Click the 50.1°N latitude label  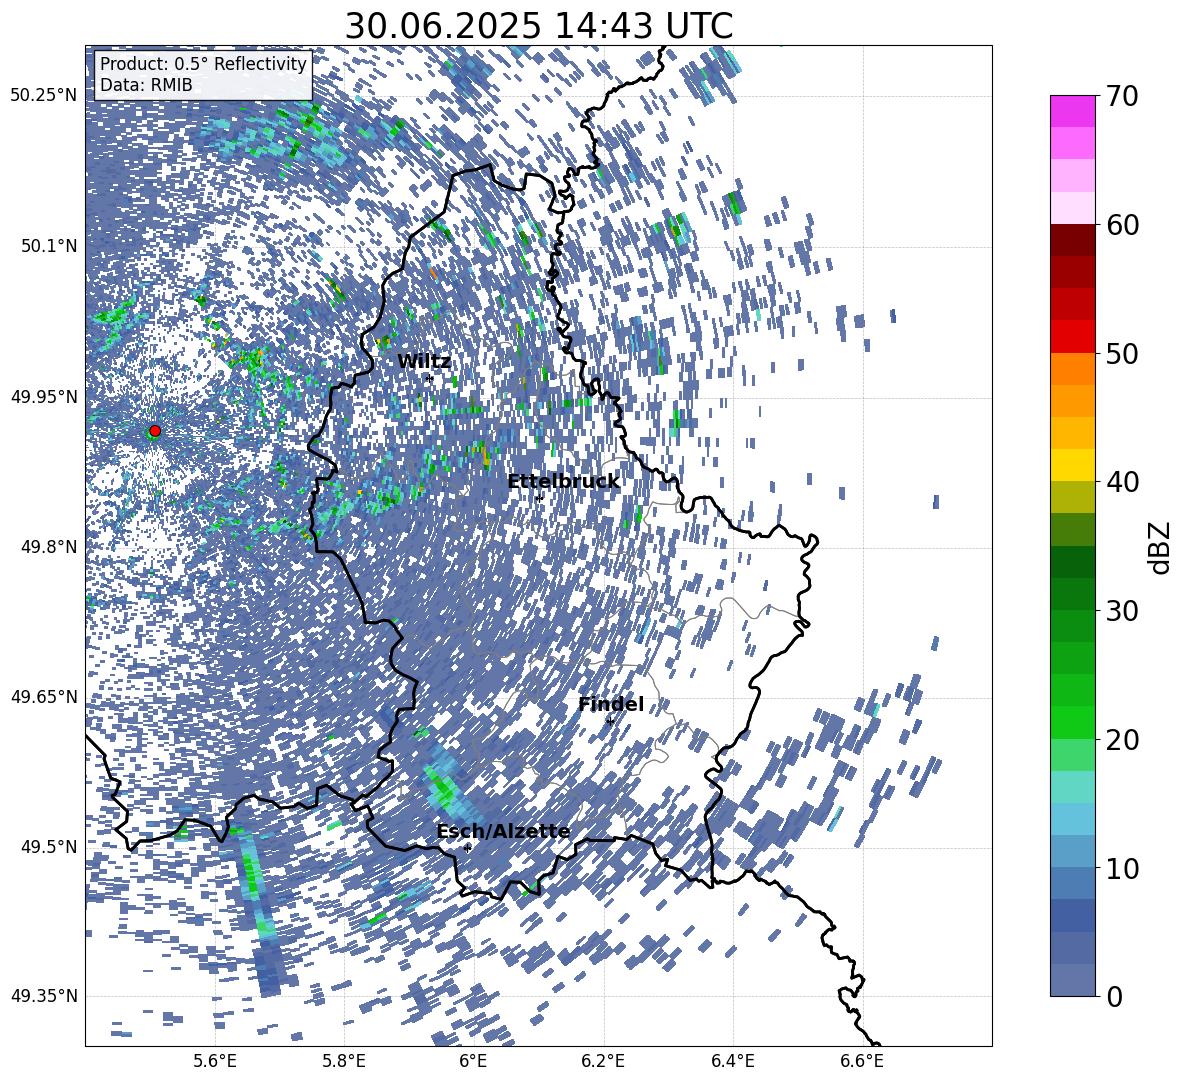pos(50,246)
